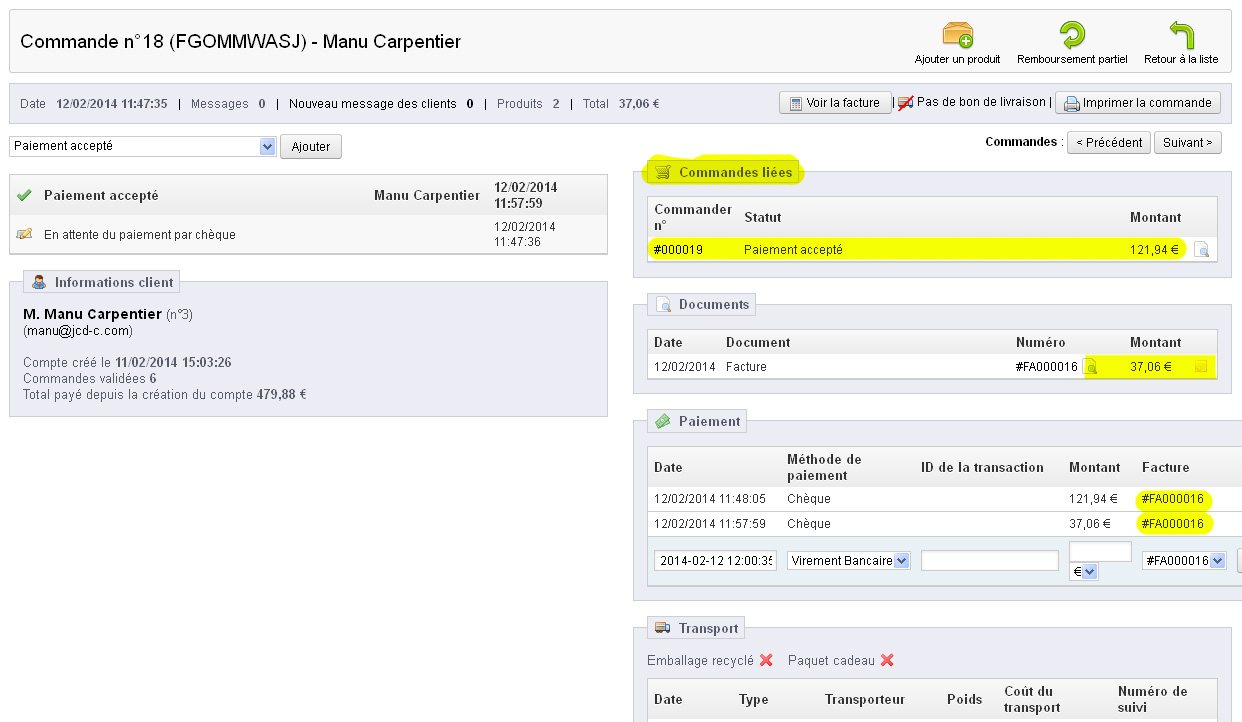This screenshot has height=722, width=1242.
Task: Open the #FA000016 invoice dropdown in payment form
Action: pos(1184,561)
